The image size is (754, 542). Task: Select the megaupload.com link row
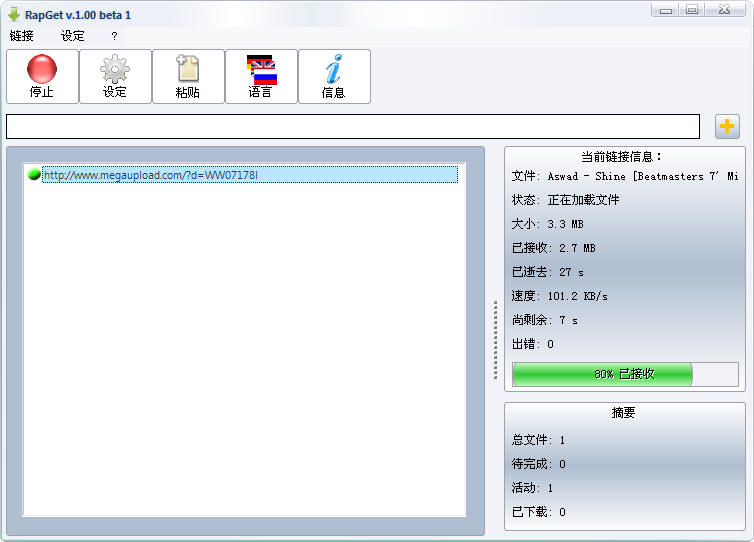[x=250, y=175]
